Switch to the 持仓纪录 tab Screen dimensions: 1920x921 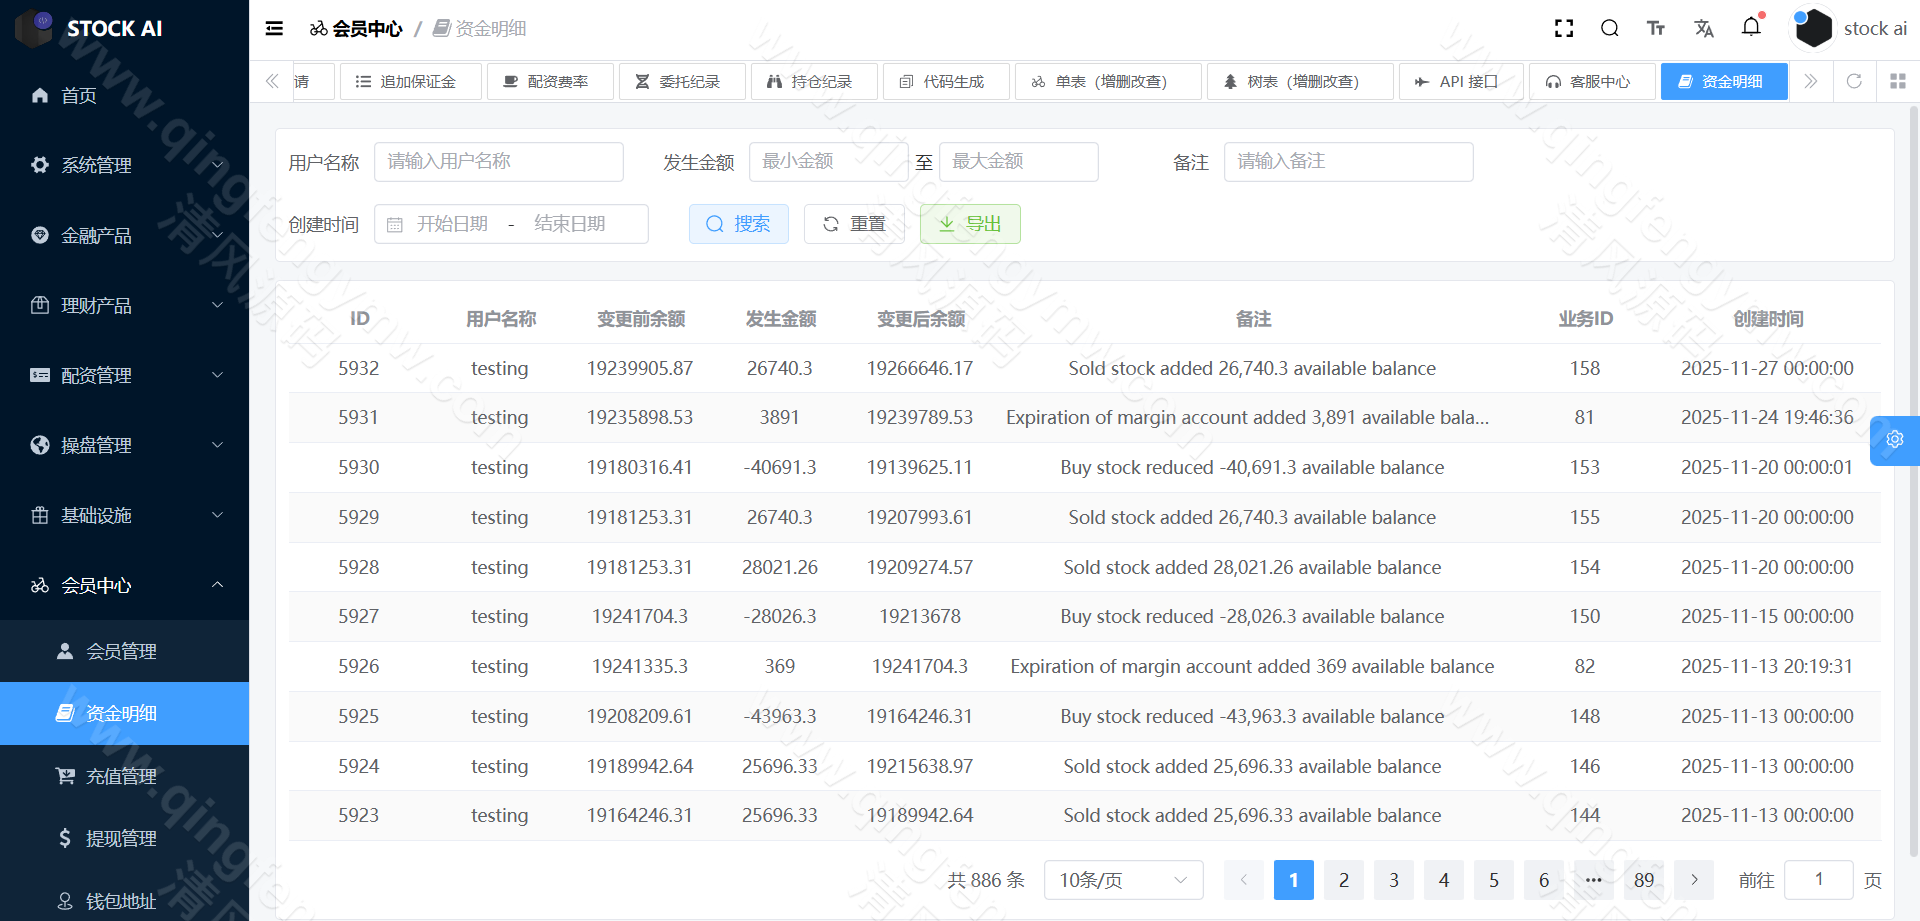click(815, 81)
